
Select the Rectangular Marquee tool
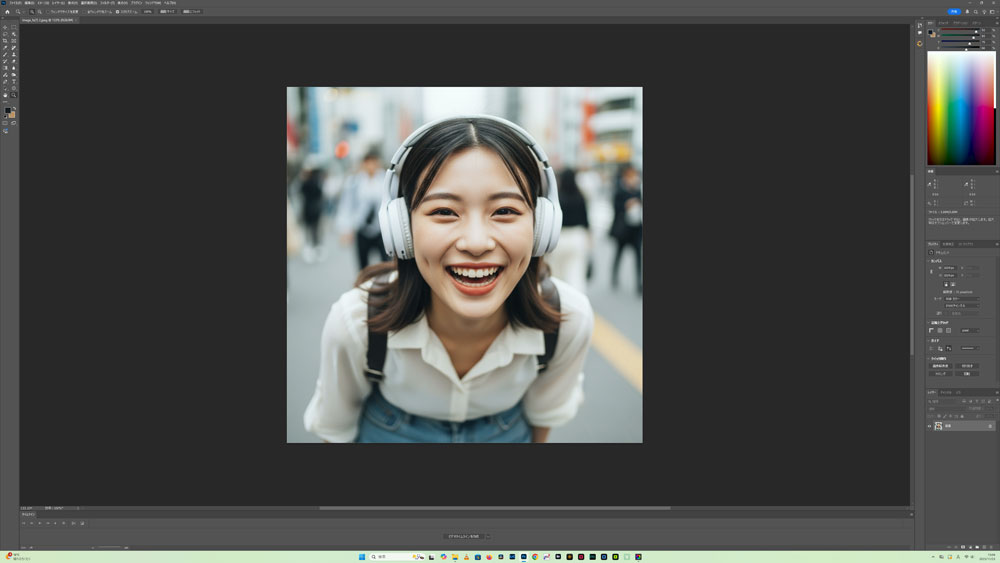pyautogui.click(x=13, y=27)
